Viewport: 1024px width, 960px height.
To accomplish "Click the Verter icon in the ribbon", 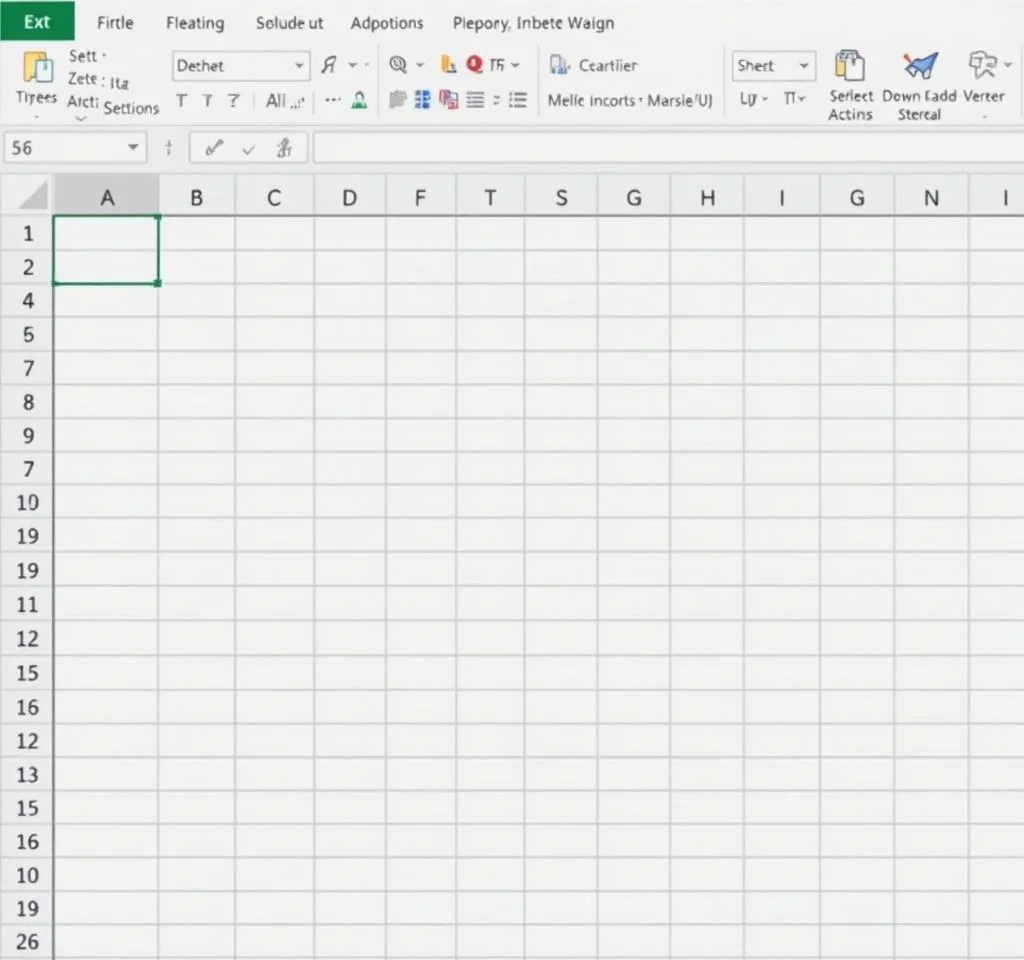I will (x=983, y=67).
